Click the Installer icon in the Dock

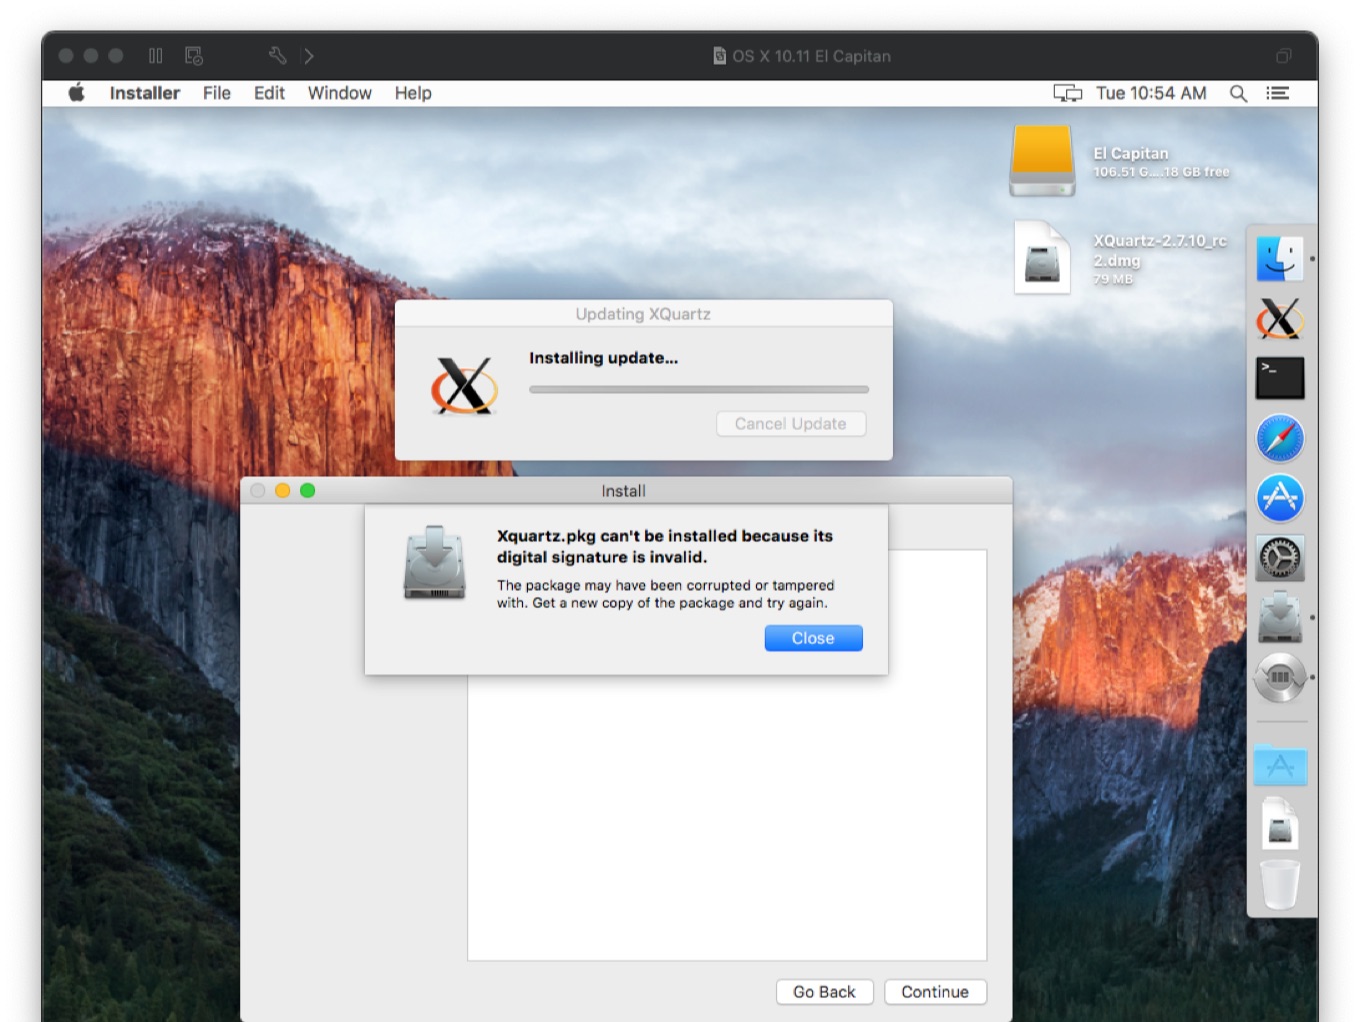coord(1280,617)
